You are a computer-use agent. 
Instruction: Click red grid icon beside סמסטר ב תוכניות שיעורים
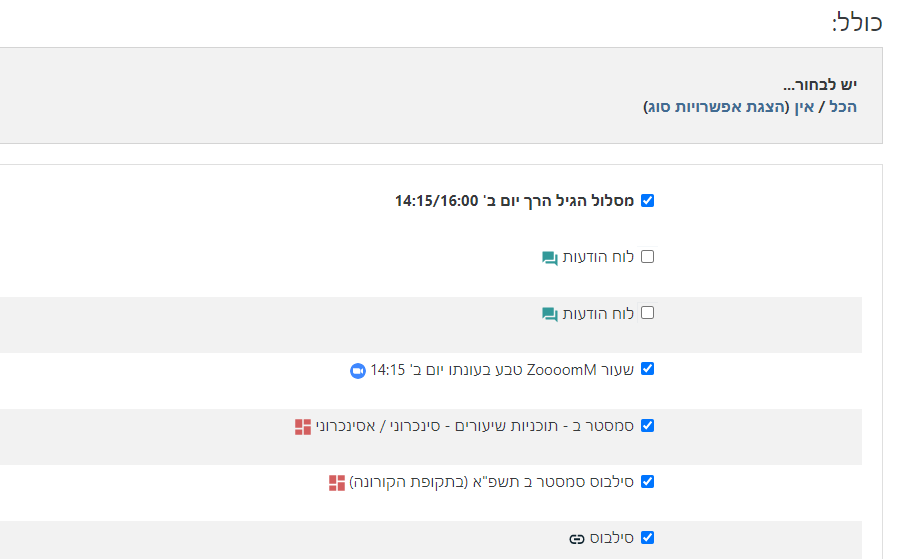point(303,427)
